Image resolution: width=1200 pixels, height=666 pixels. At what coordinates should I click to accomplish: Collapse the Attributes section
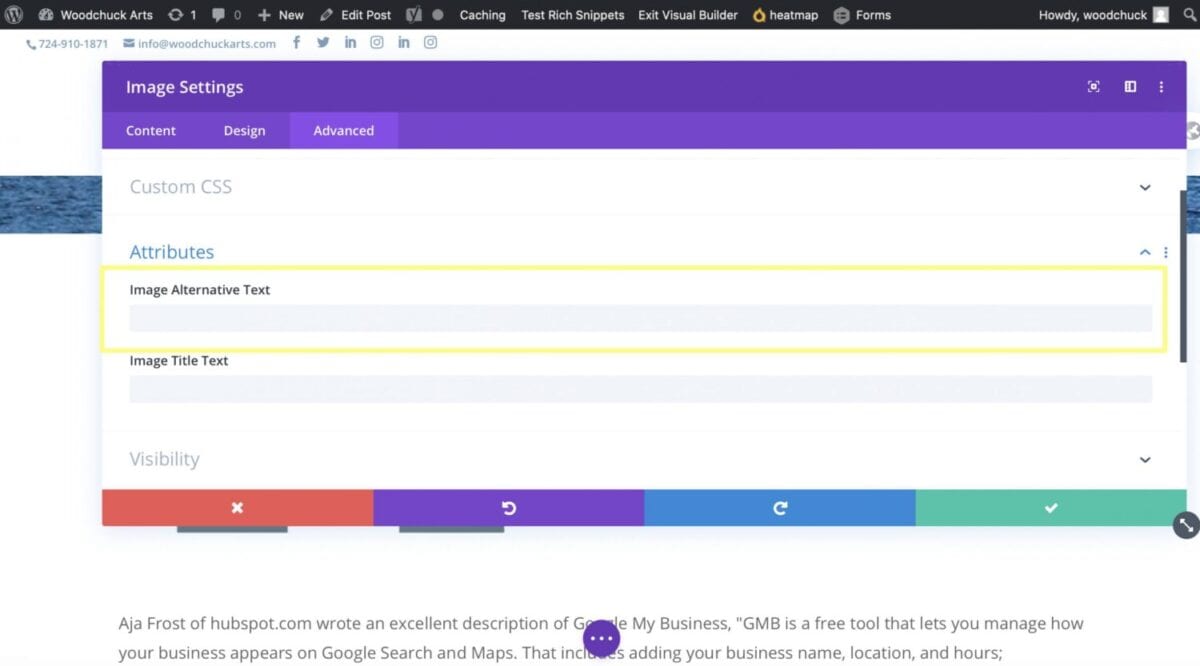(x=1145, y=252)
